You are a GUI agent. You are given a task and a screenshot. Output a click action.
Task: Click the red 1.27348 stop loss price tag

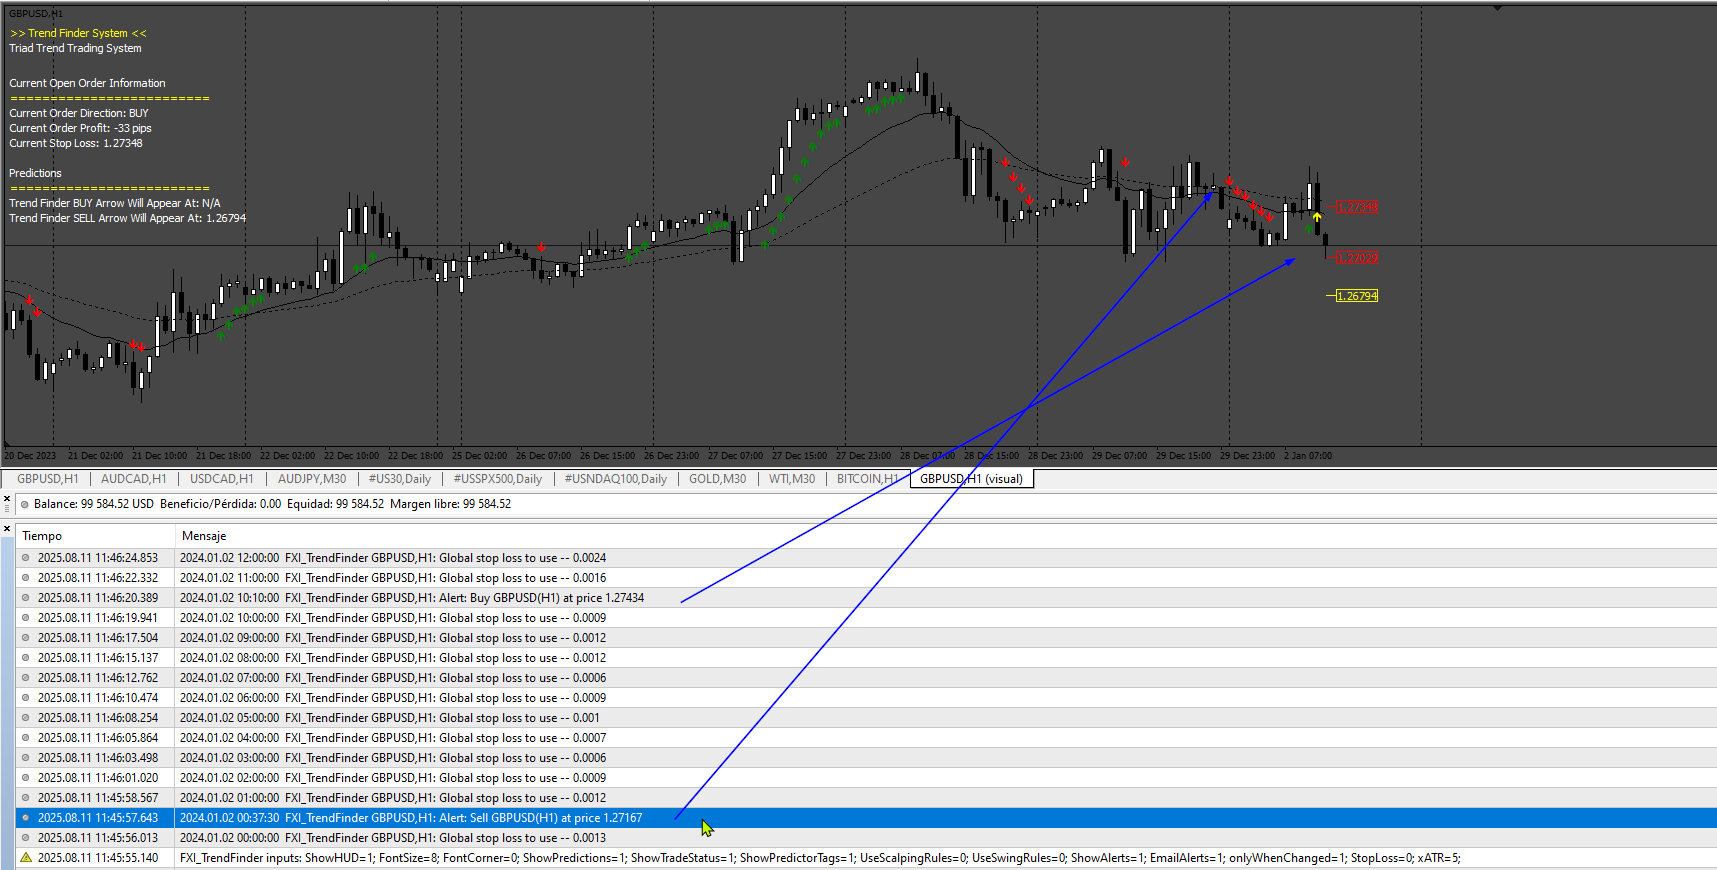1357,207
